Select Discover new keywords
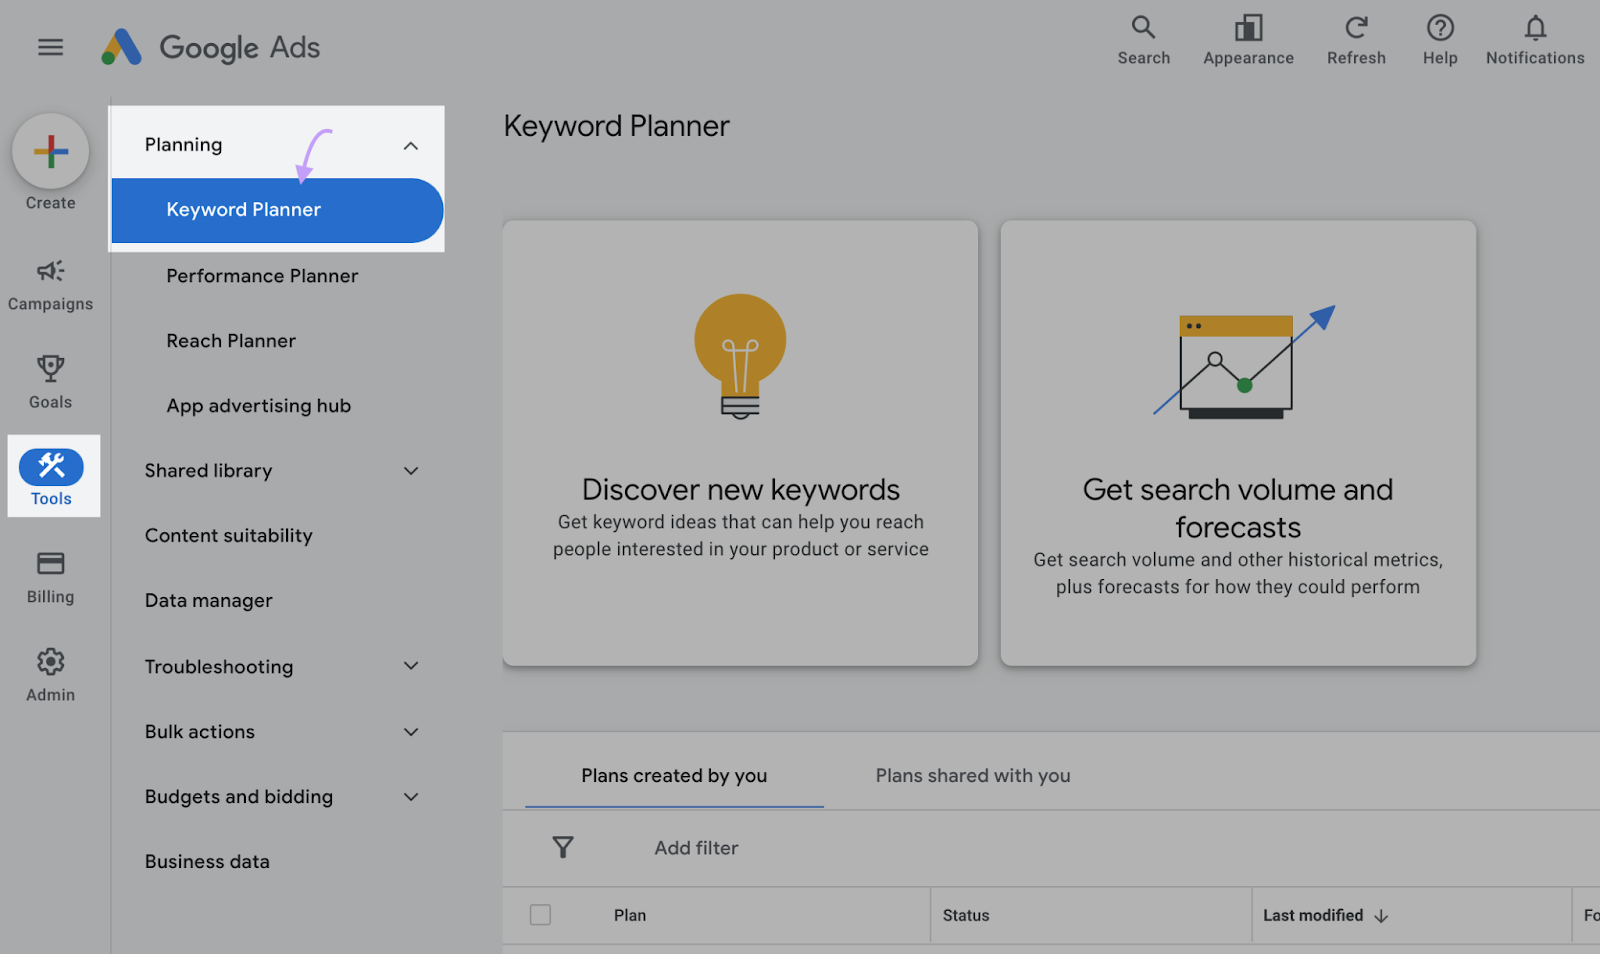This screenshot has height=954, width=1600. (740, 443)
